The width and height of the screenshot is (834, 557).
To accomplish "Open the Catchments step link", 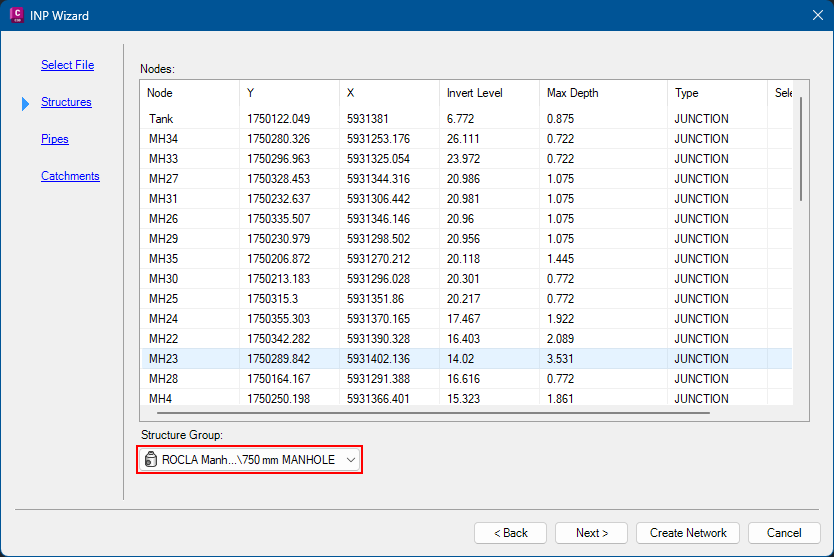I will tap(70, 176).
